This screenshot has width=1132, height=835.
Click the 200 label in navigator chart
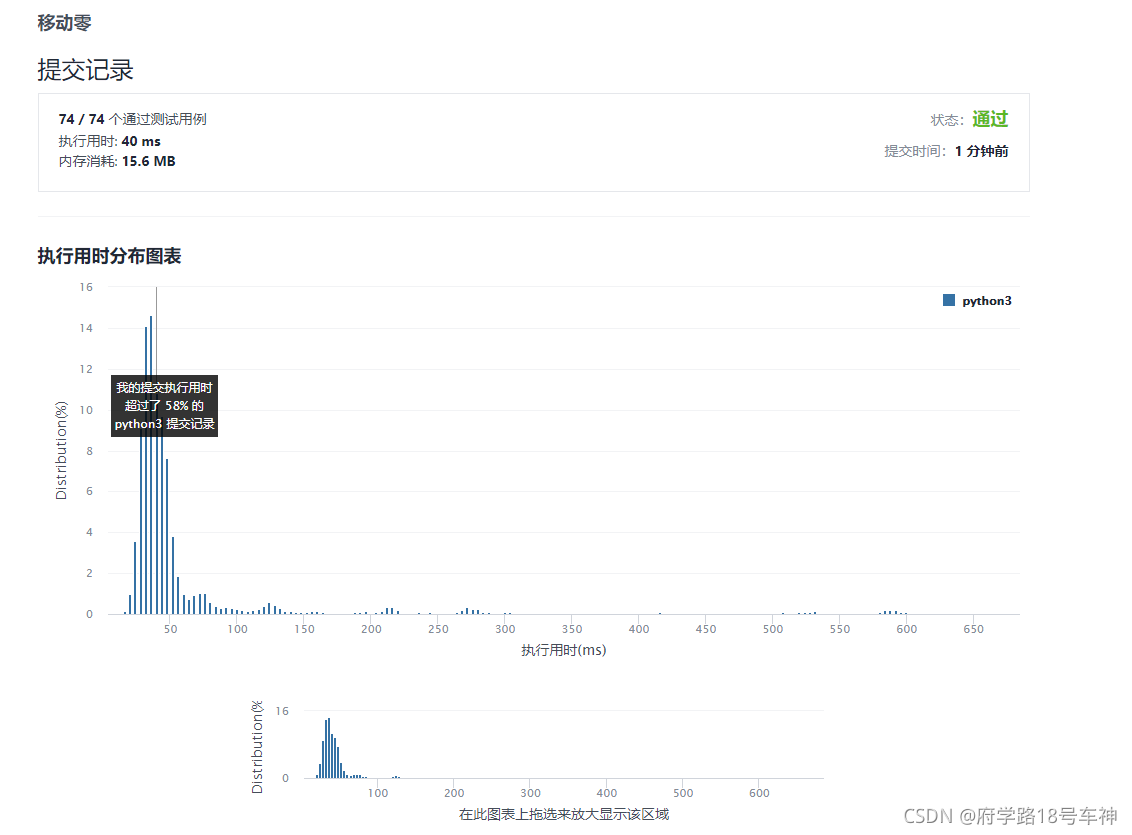[454, 793]
